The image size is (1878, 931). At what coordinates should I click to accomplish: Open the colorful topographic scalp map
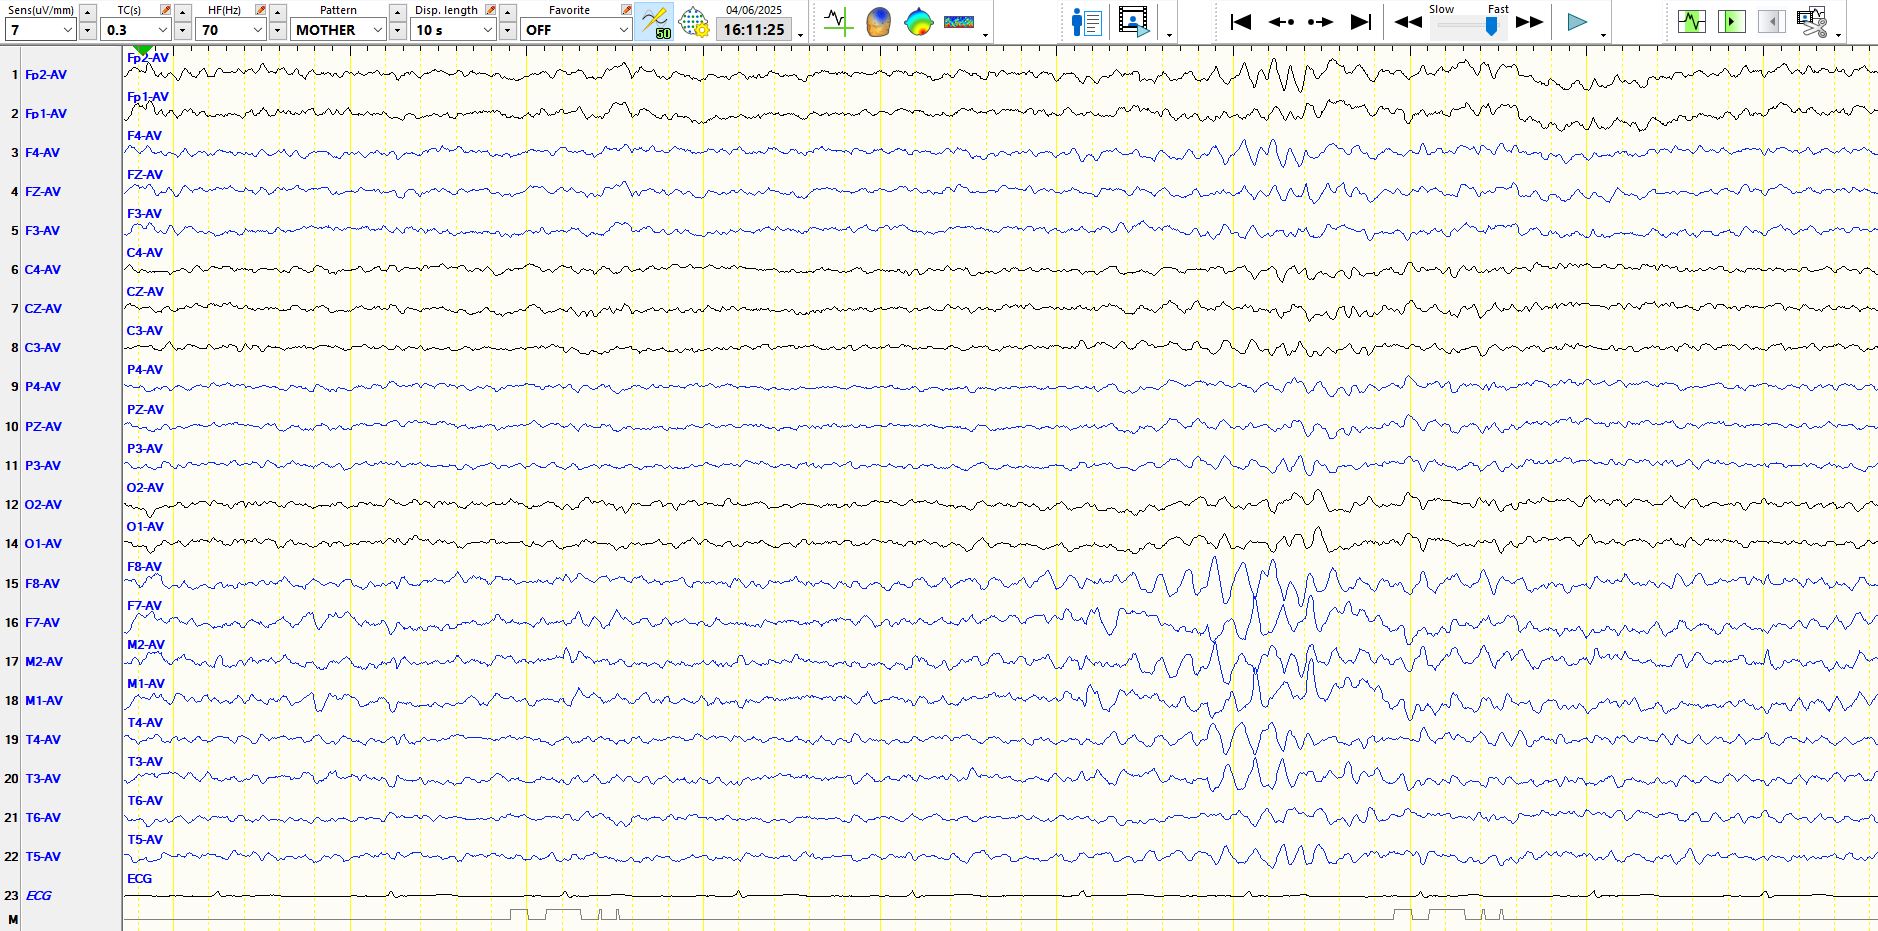click(918, 22)
